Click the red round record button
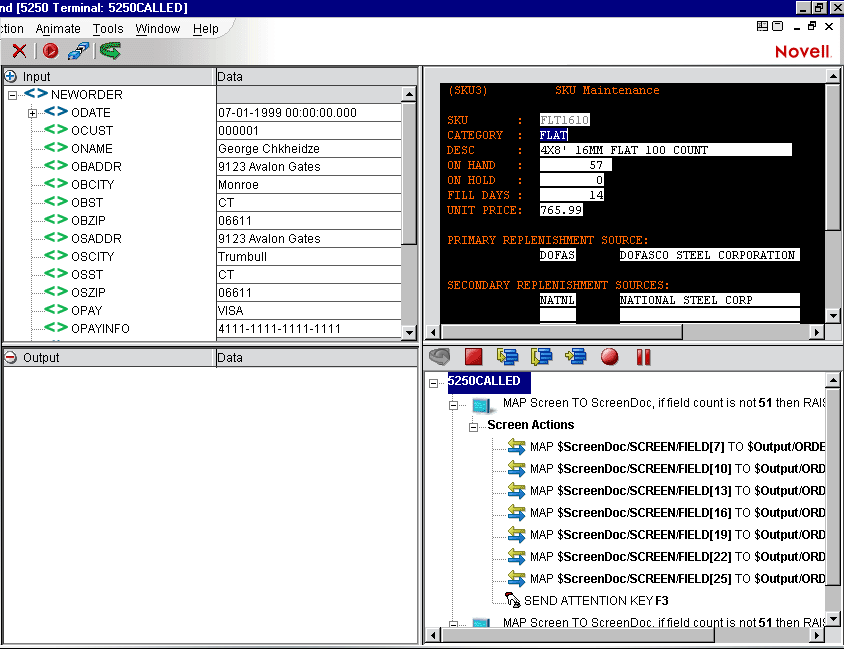 (x=609, y=357)
